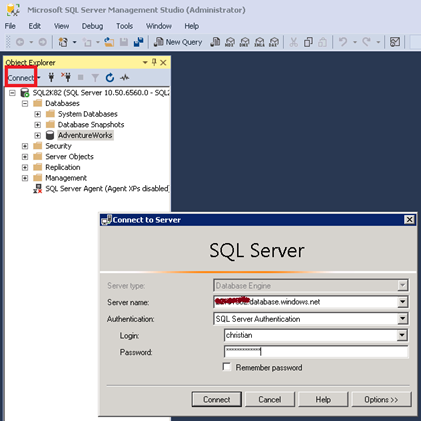
Task: Open the Server name dropdown
Action: (402, 302)
